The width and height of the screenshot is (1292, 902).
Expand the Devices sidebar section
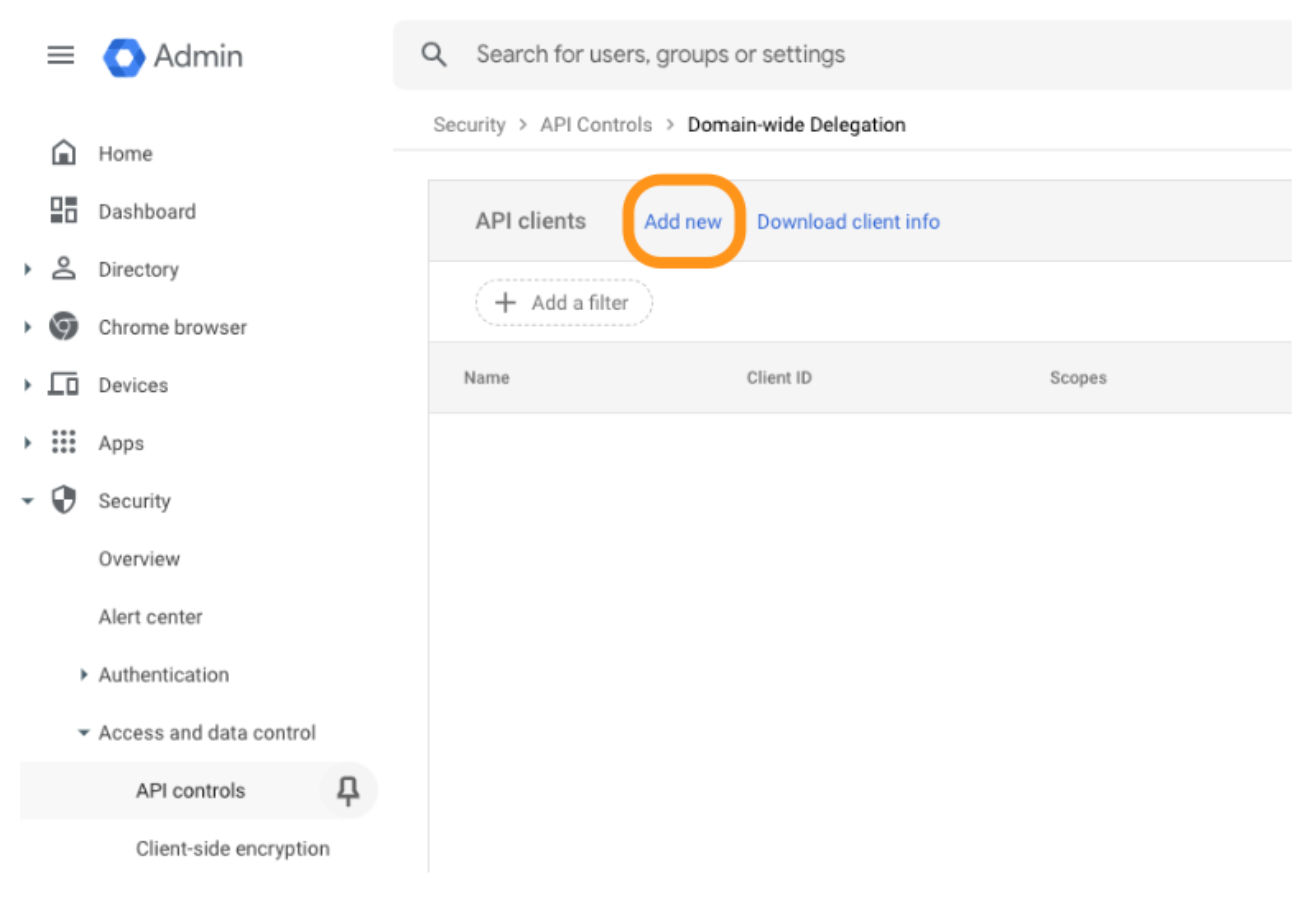pyautogui.click(x=28, y=385)
